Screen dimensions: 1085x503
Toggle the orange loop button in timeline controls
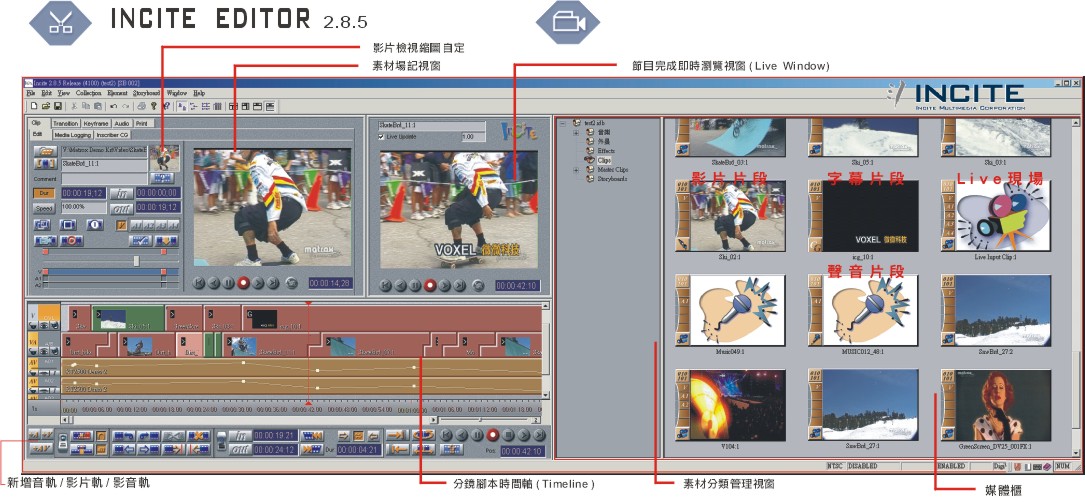tap(358, 436)
